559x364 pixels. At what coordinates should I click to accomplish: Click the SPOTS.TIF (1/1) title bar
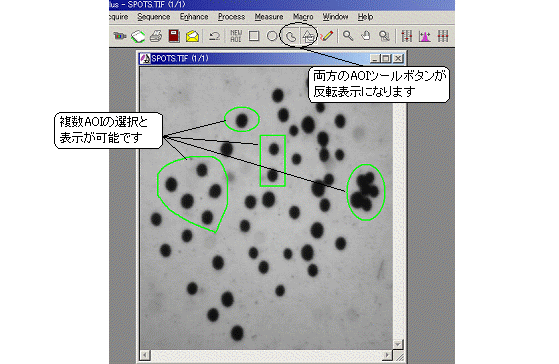coord(272,58)
